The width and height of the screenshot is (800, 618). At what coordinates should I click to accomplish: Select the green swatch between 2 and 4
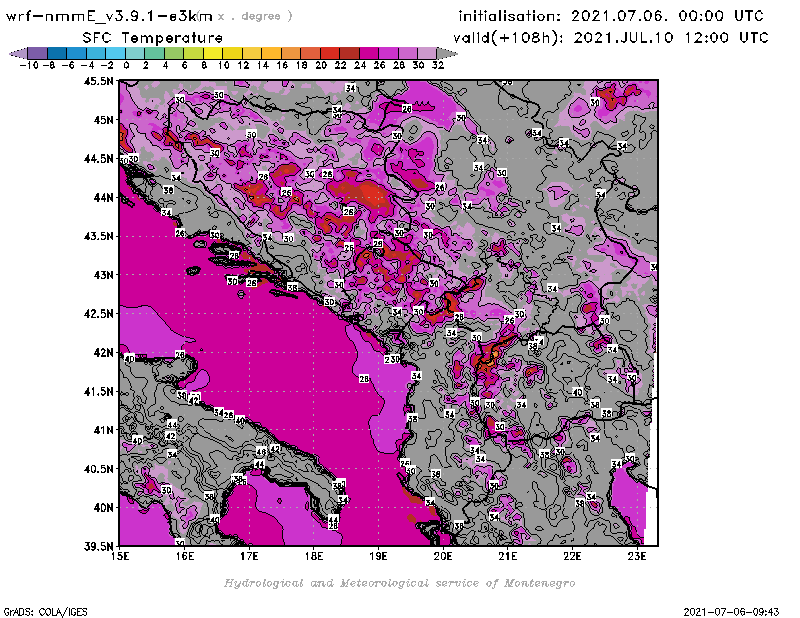click(155, 53)
